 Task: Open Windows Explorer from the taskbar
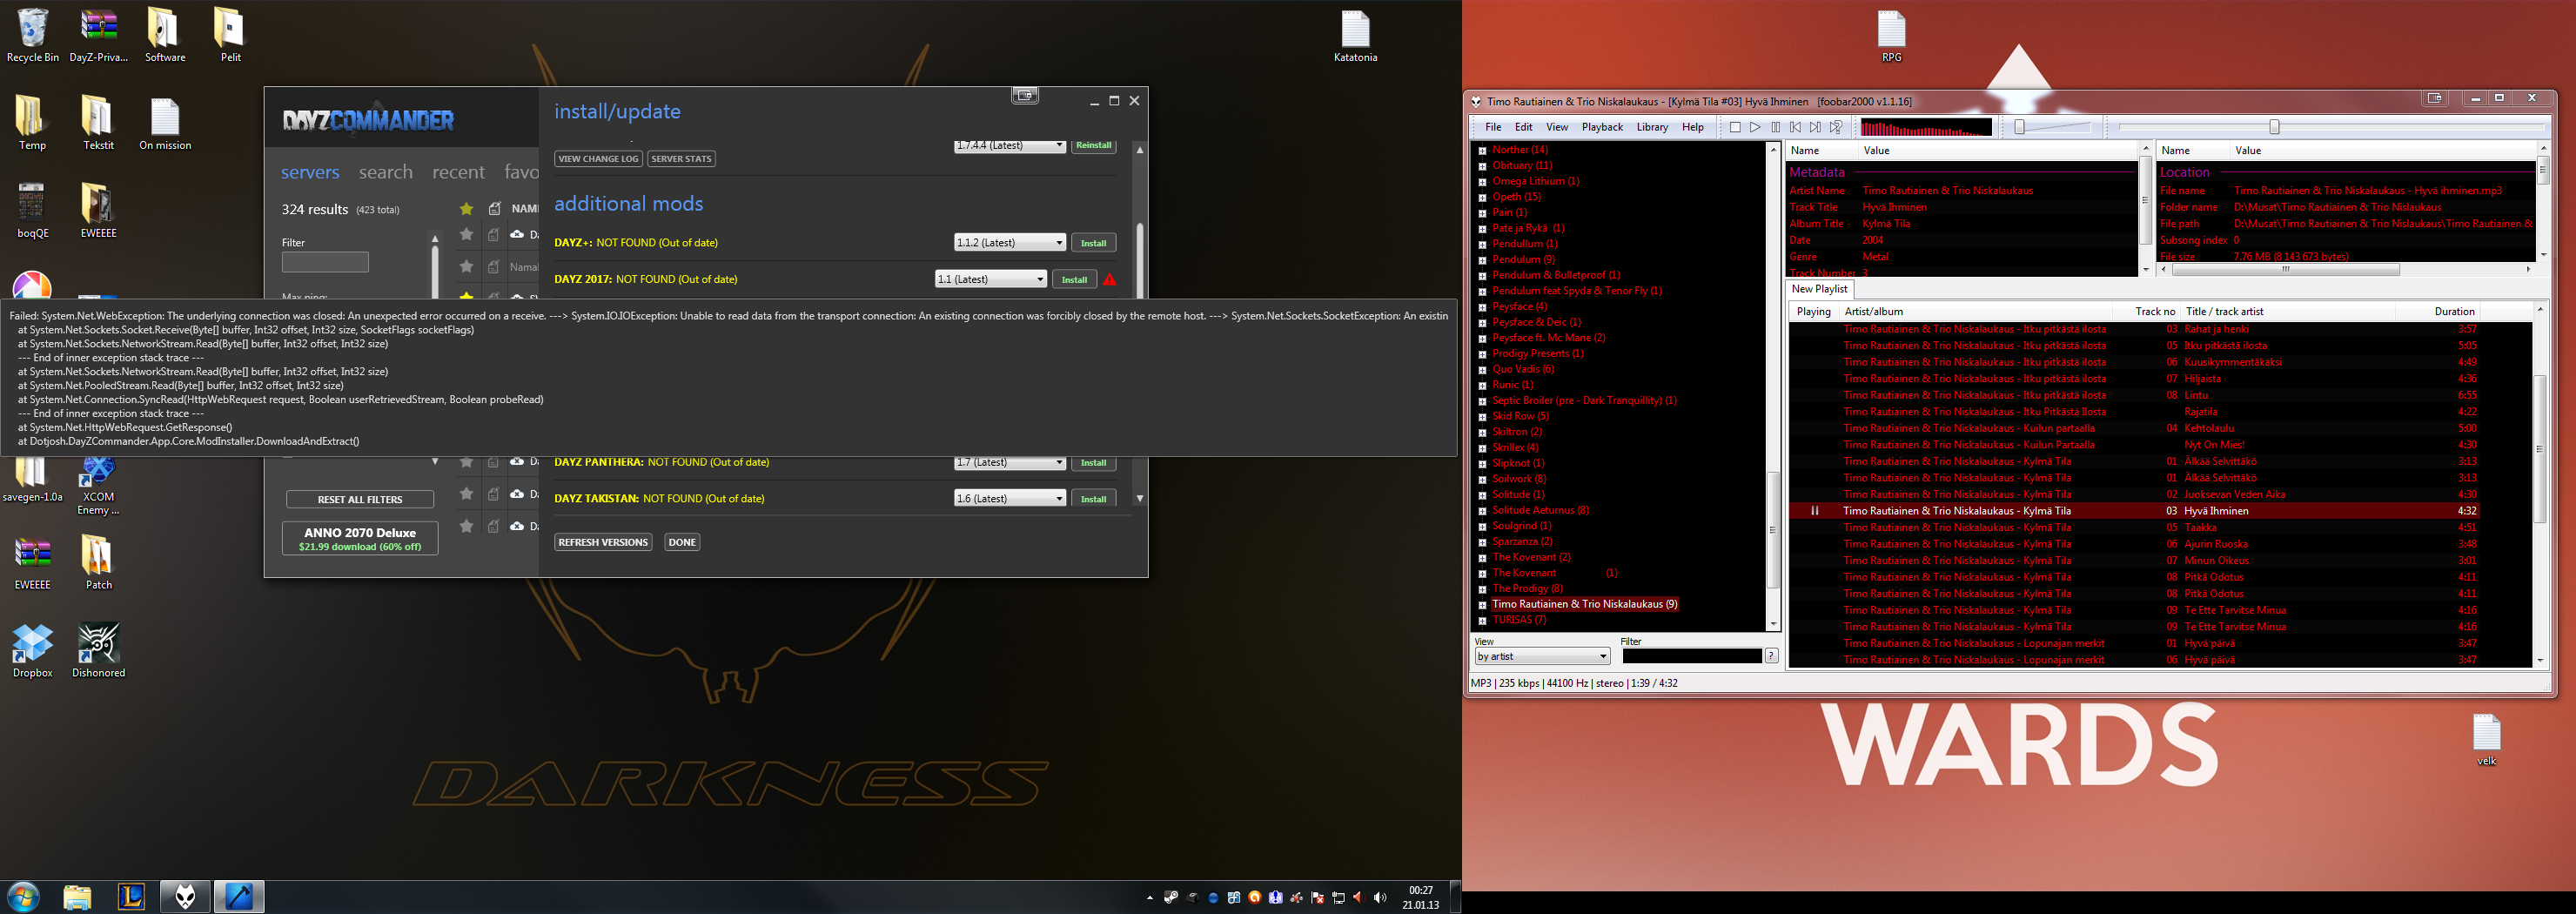[77, 896]
